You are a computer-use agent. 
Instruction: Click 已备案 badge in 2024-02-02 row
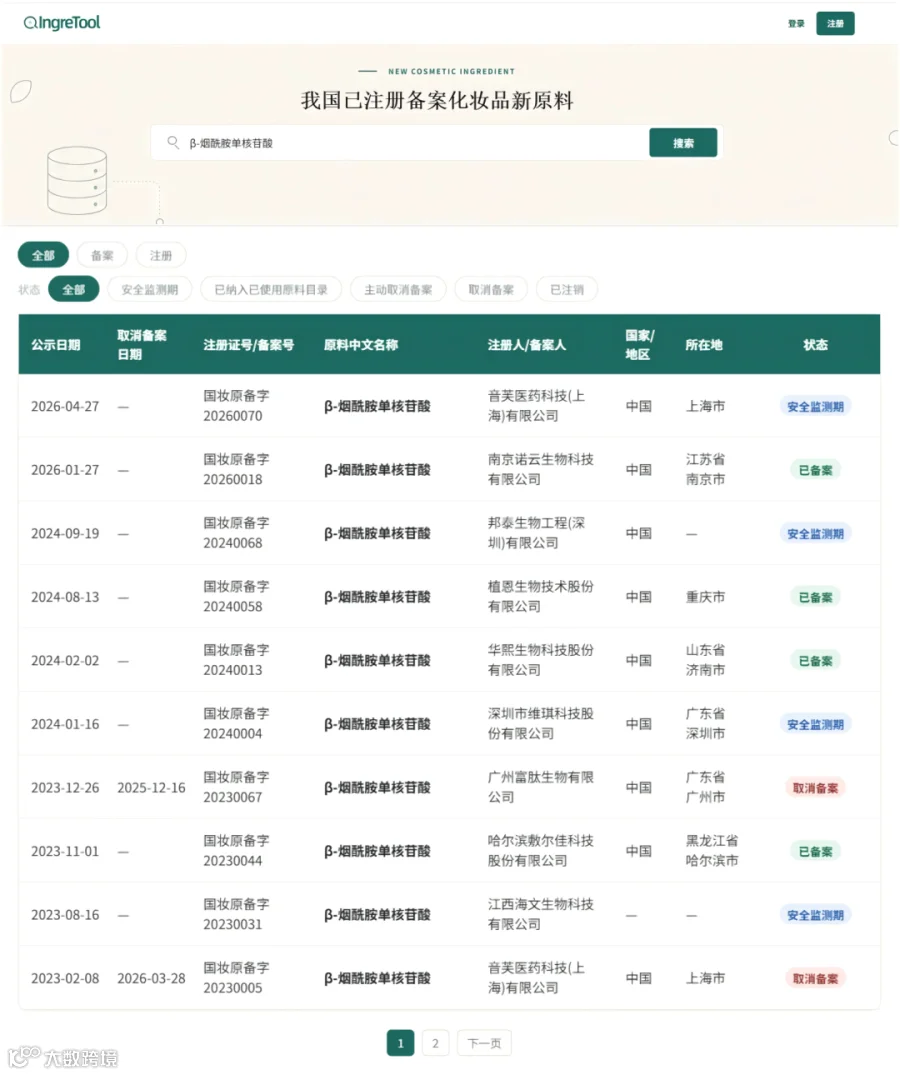pos(815,661)
